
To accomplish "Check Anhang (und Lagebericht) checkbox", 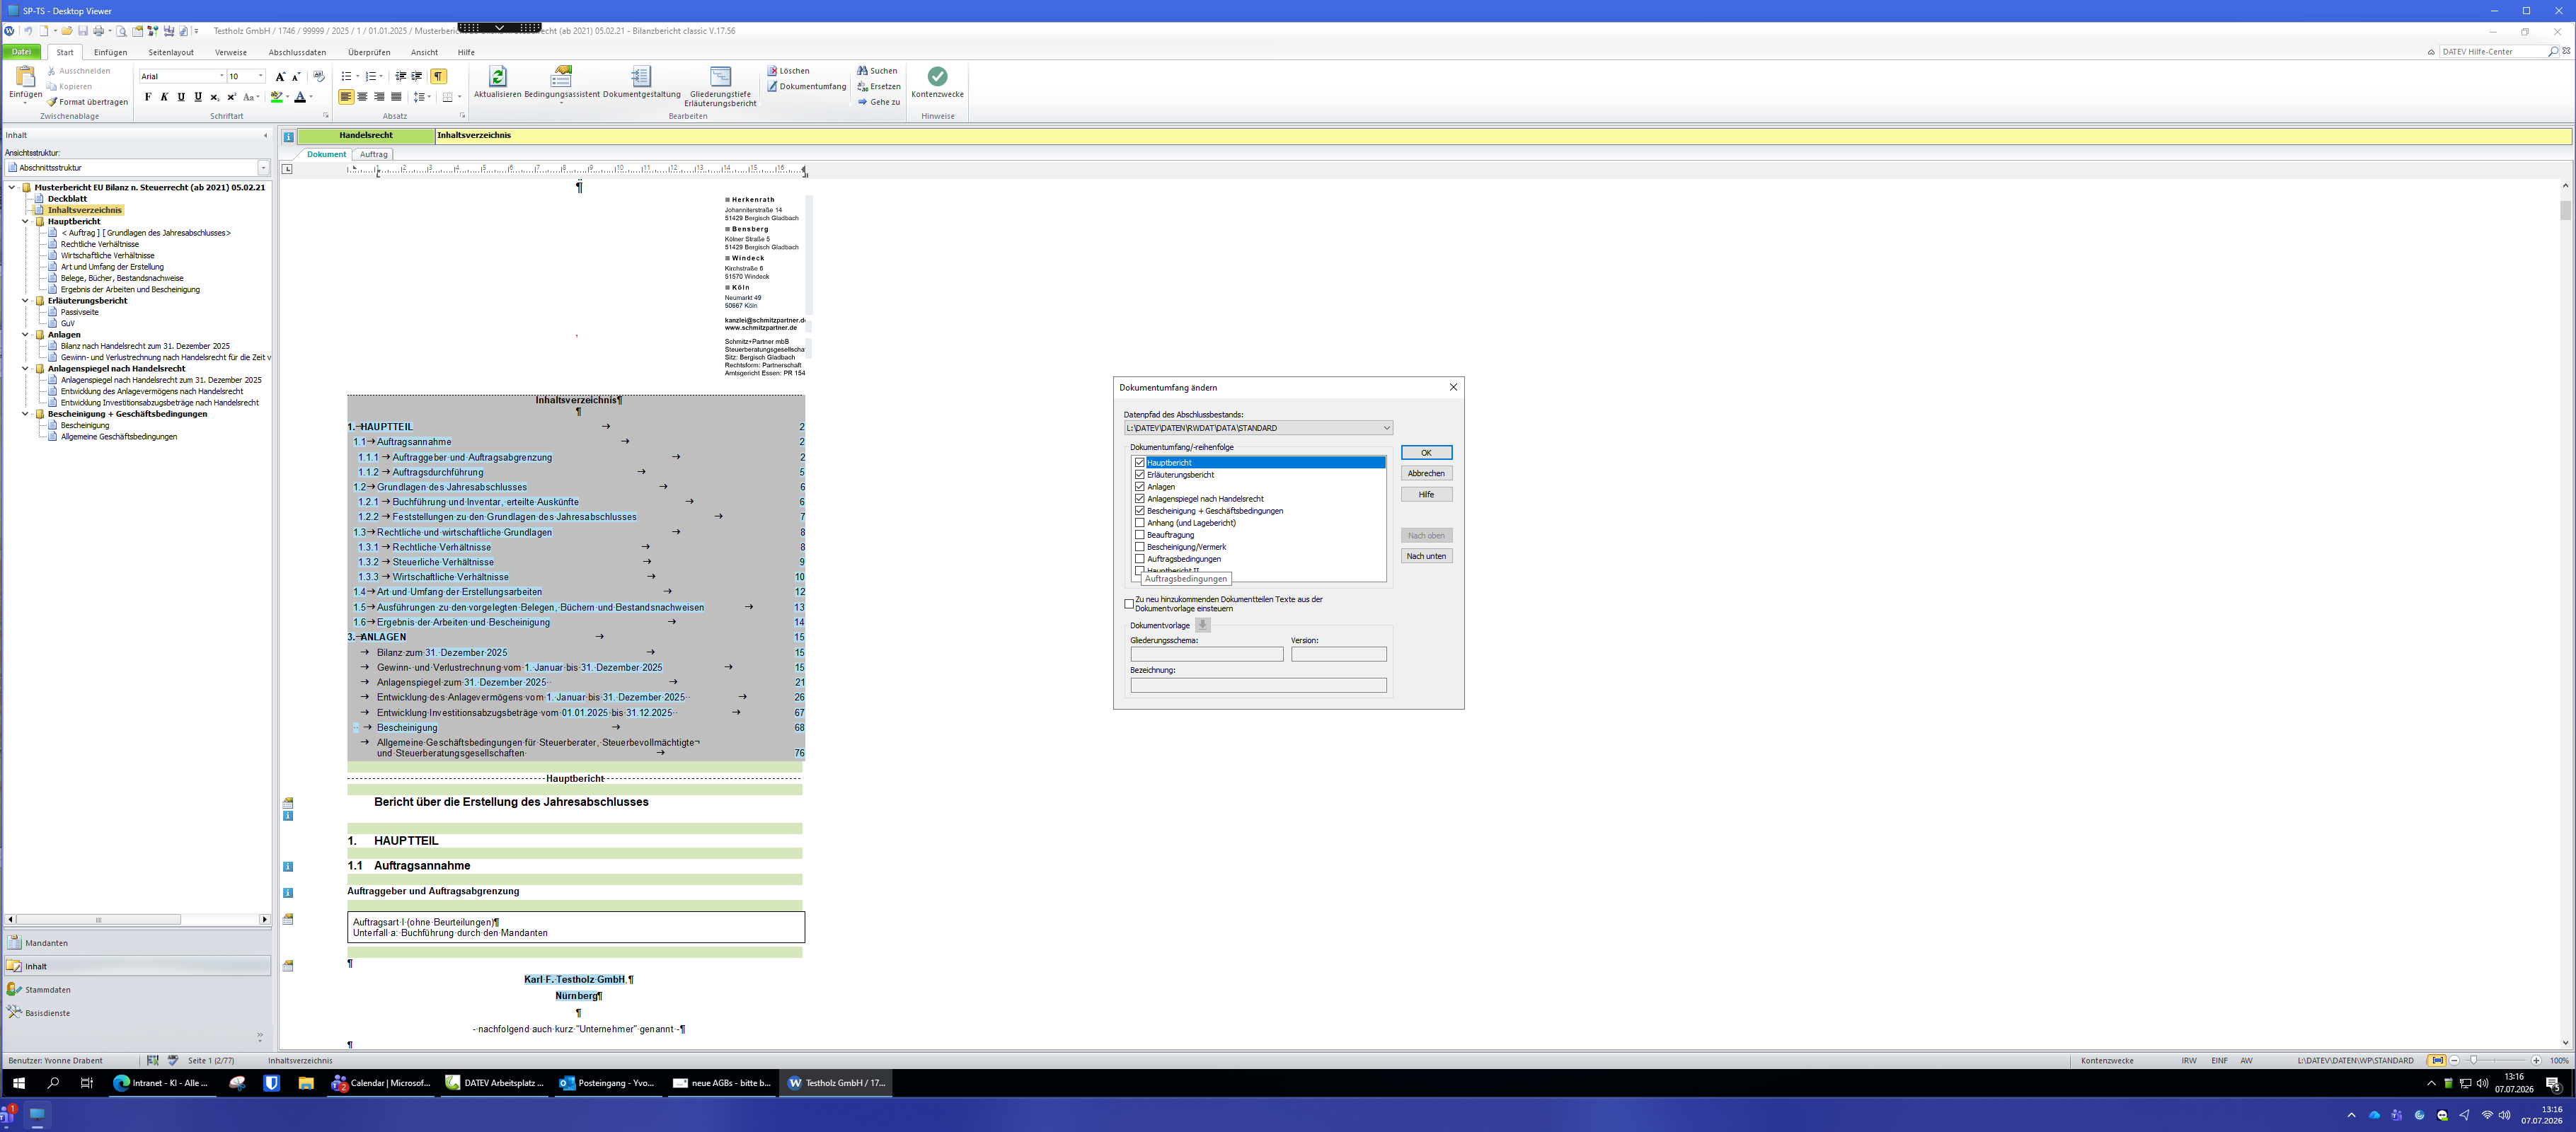I will coord(1140,523).
